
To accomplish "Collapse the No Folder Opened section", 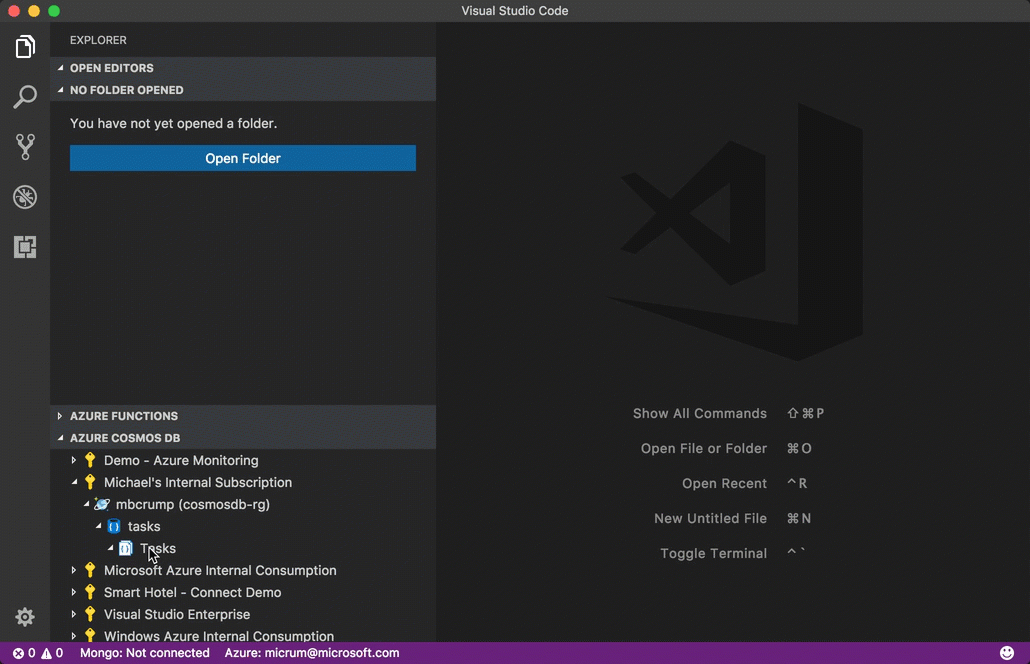I will coord(60,90).
